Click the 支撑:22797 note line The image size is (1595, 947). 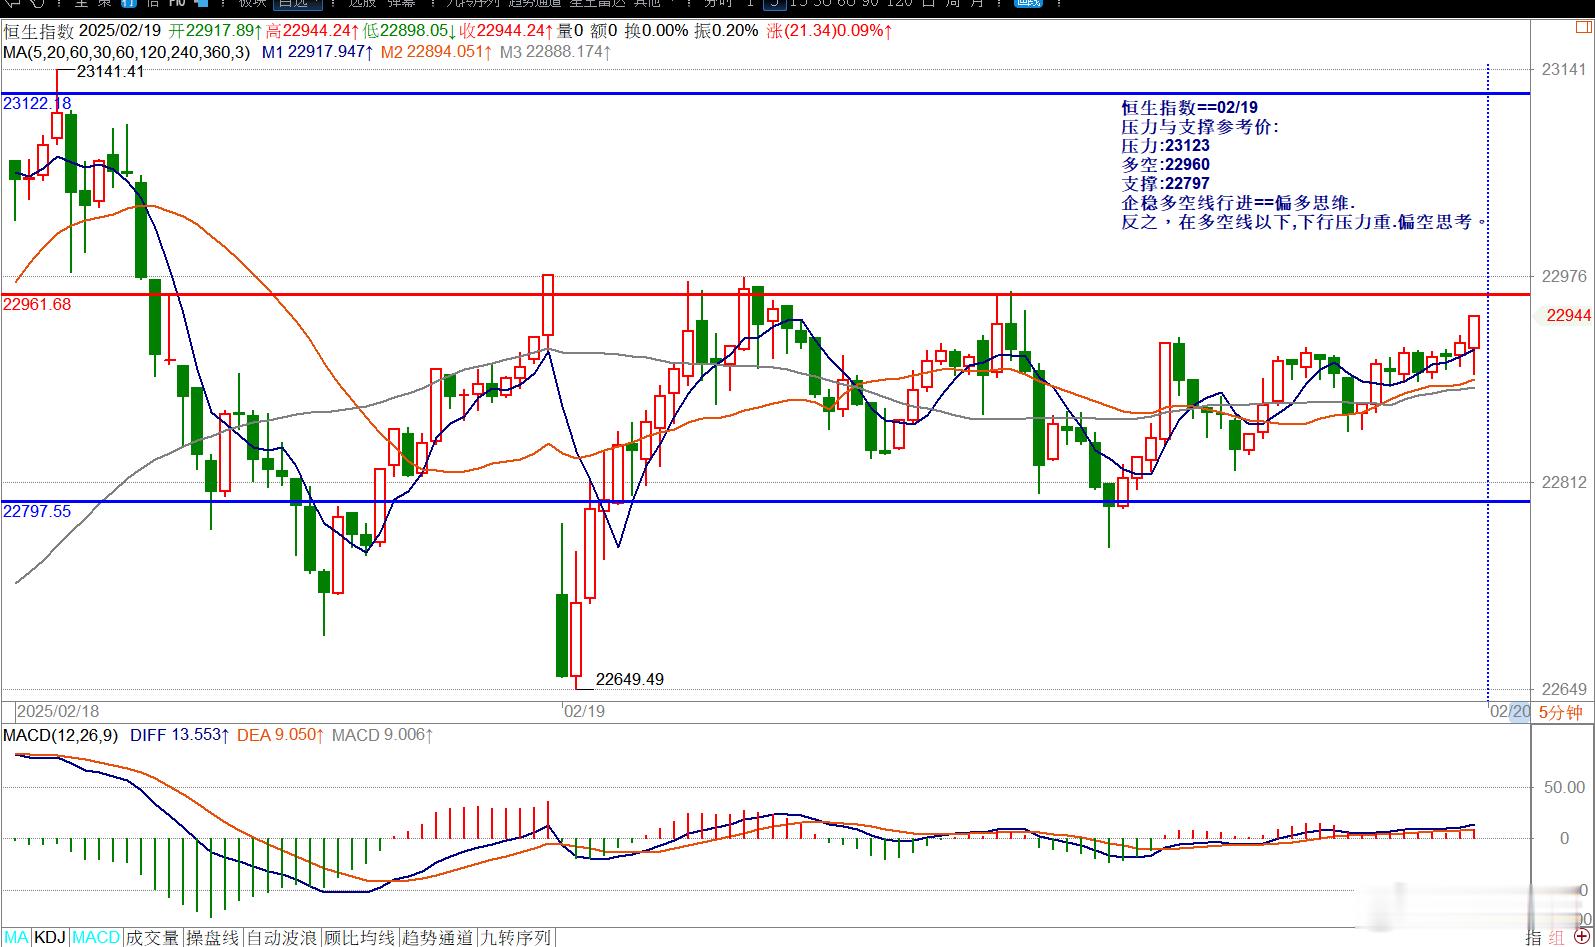1165,184
